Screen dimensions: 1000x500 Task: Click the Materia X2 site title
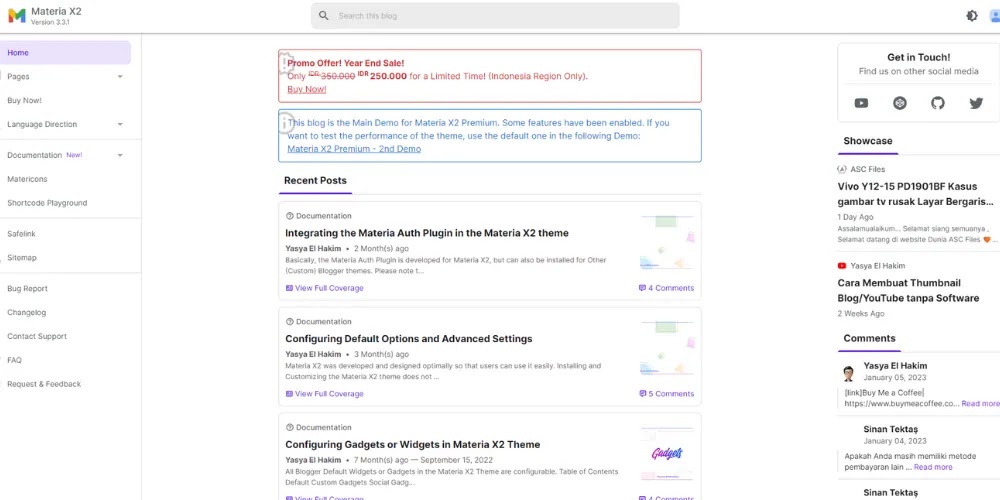(56, 11)
